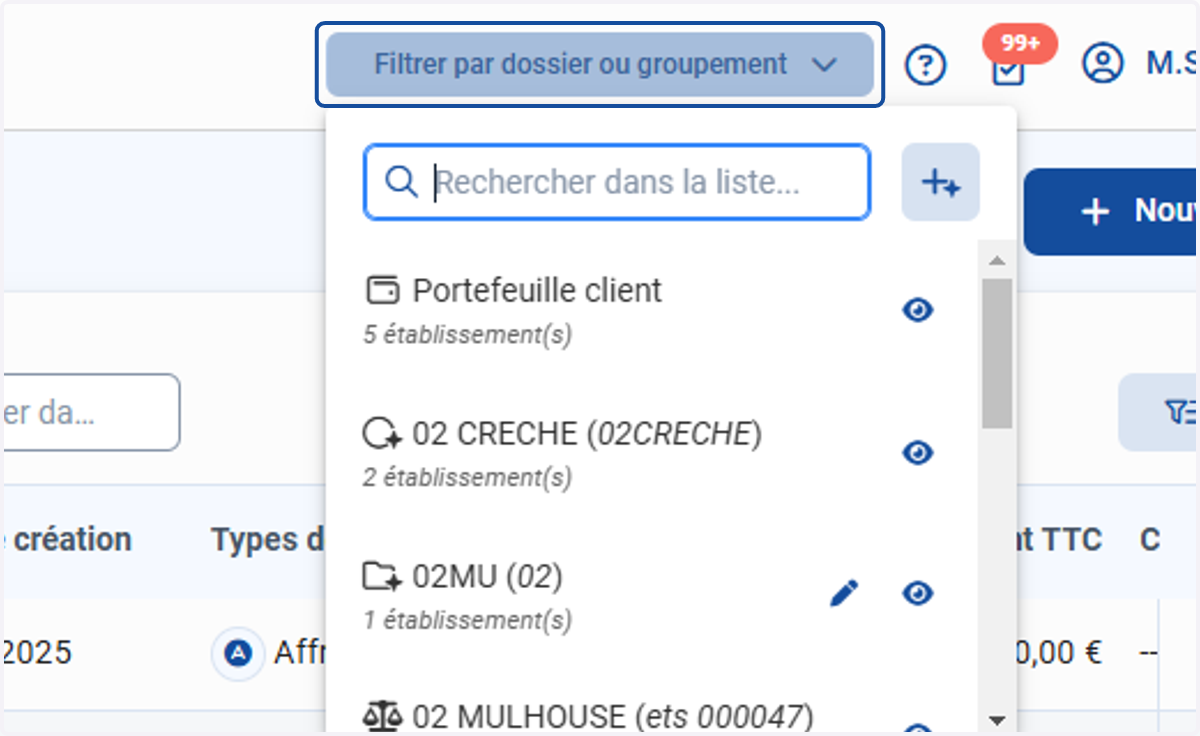Click the scales icon of 02 MULHOUSE

381,715
